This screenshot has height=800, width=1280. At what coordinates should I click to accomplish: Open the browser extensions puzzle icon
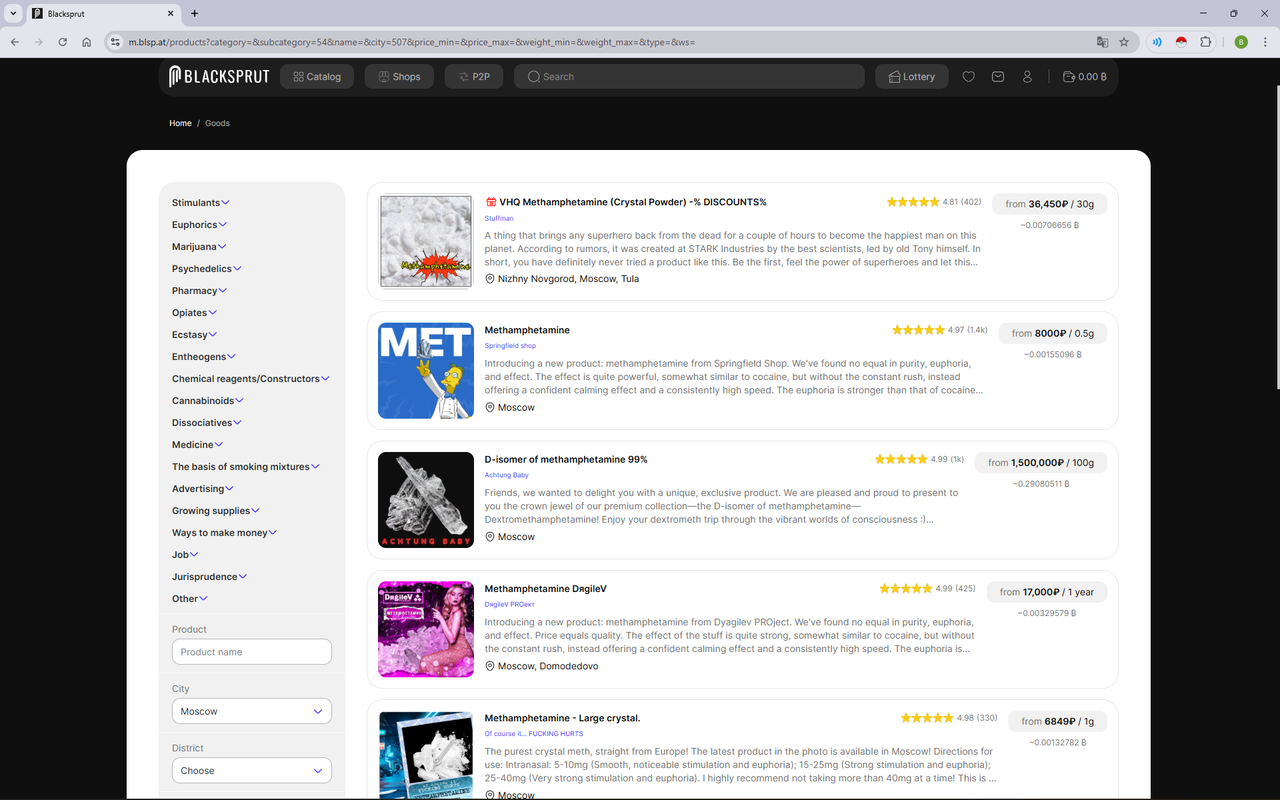click(x=1205, y=42)
